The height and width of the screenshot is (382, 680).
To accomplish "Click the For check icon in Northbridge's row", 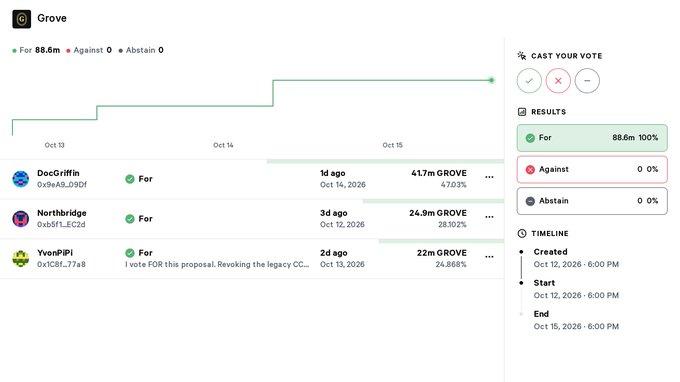I will pos(130,219).
